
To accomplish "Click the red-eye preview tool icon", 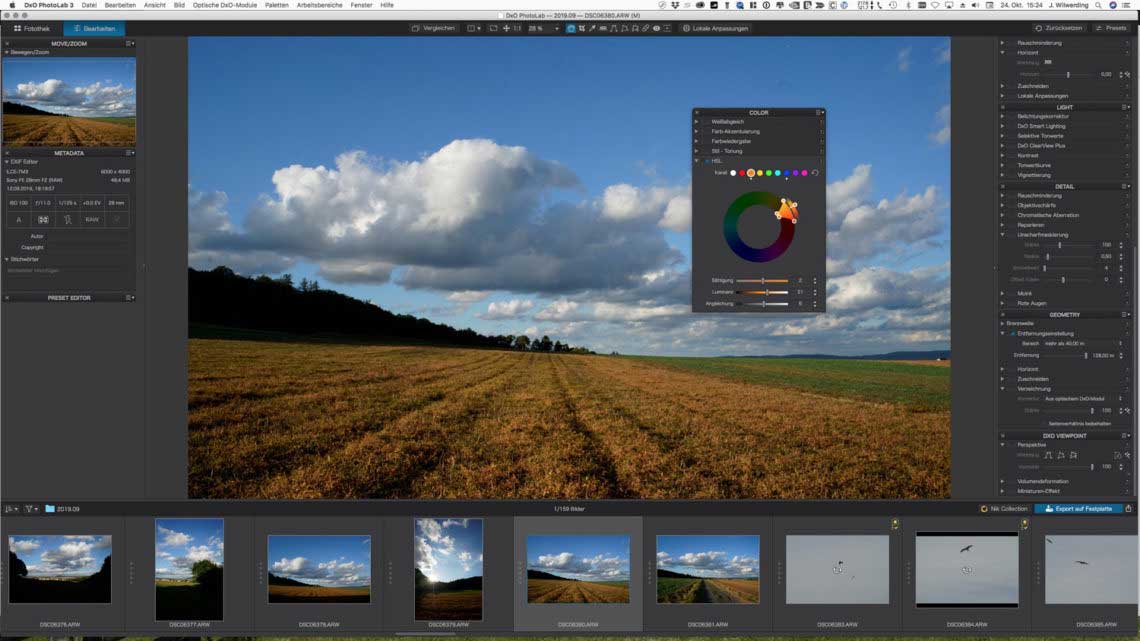I will click(656, 28).
